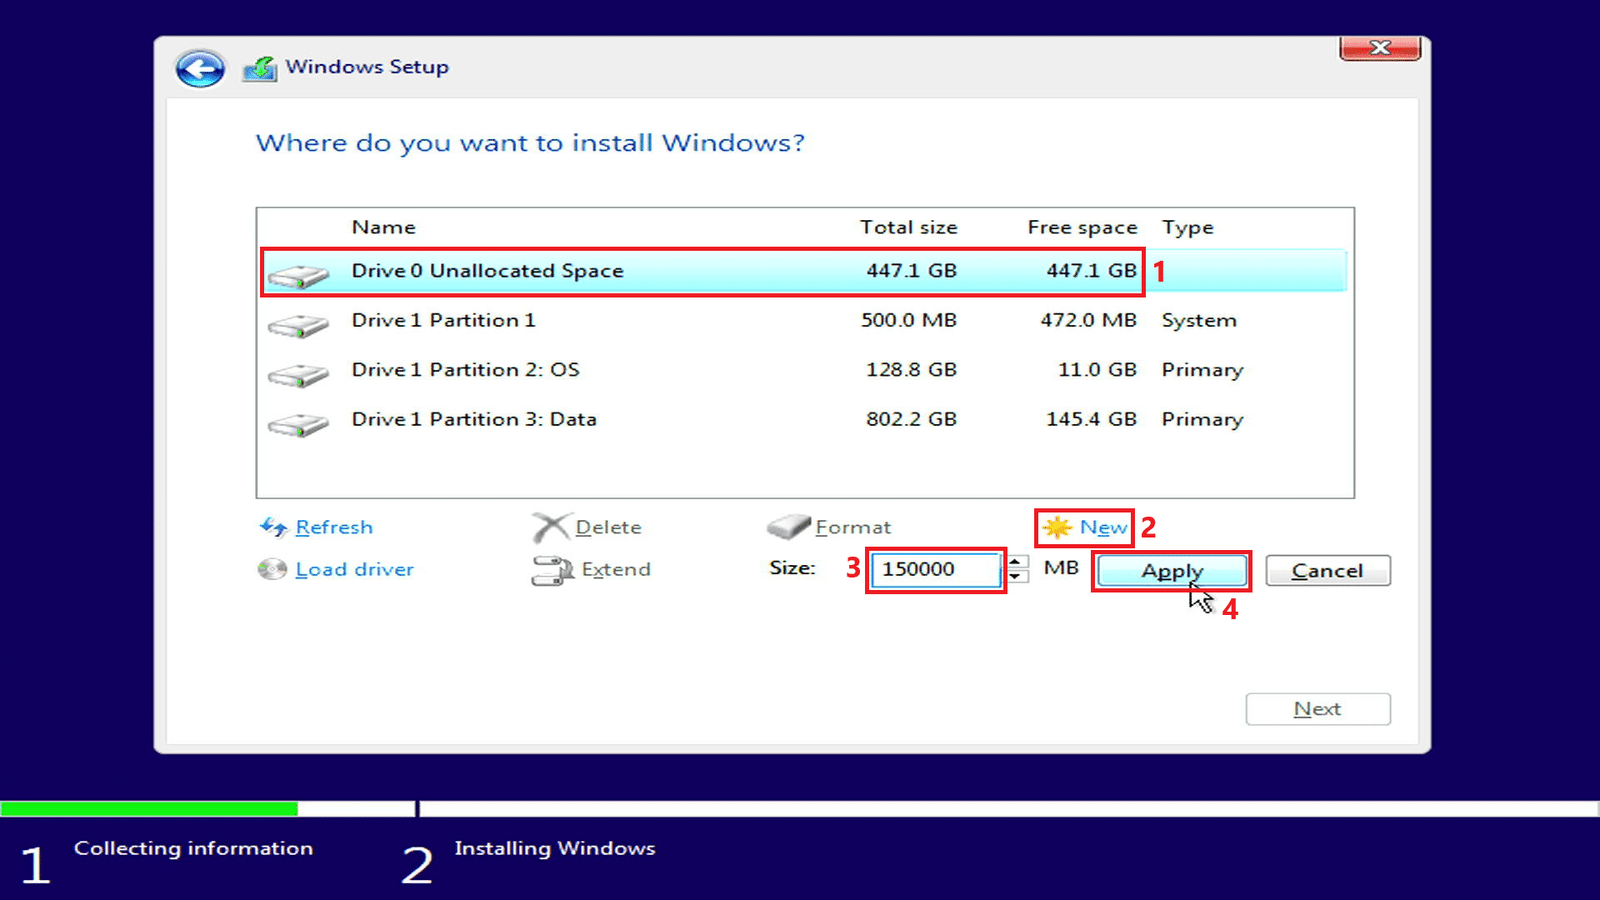Click the Drive 1 Partition 3: Data disk icon
Viewport: 1600px width, 900px height.
298,424
